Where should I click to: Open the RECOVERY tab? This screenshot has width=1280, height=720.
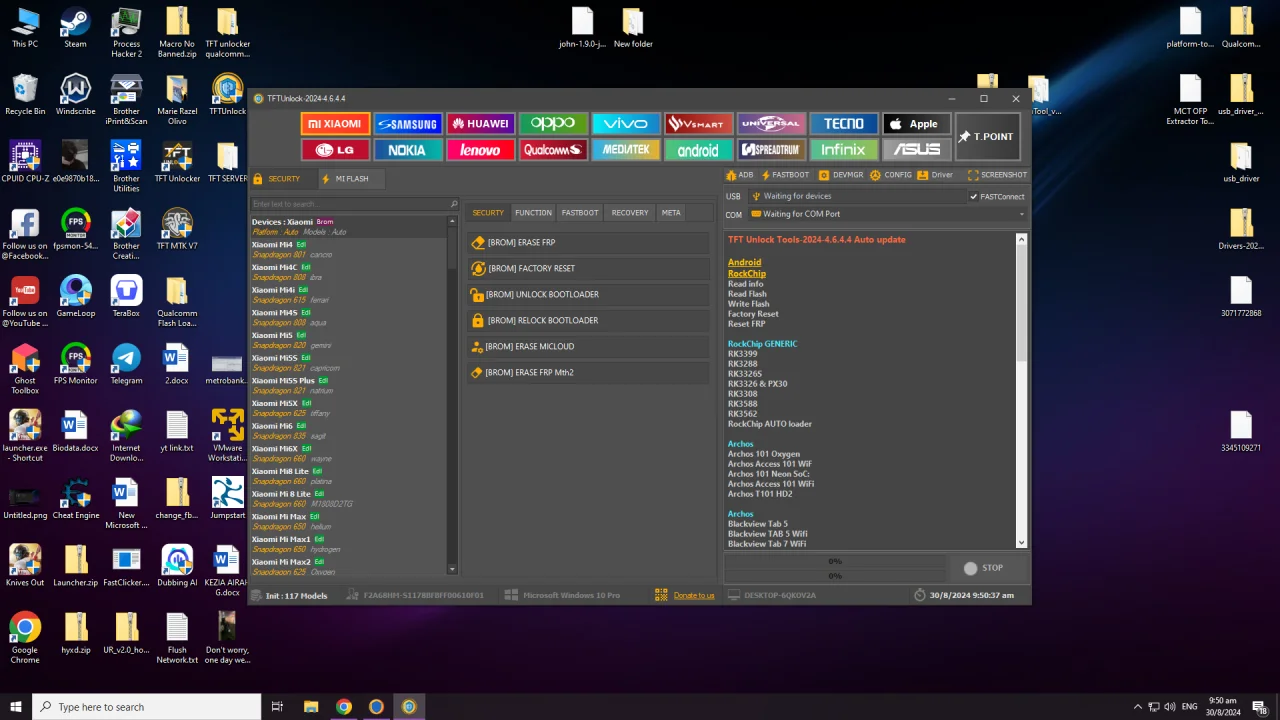[630, 213]
